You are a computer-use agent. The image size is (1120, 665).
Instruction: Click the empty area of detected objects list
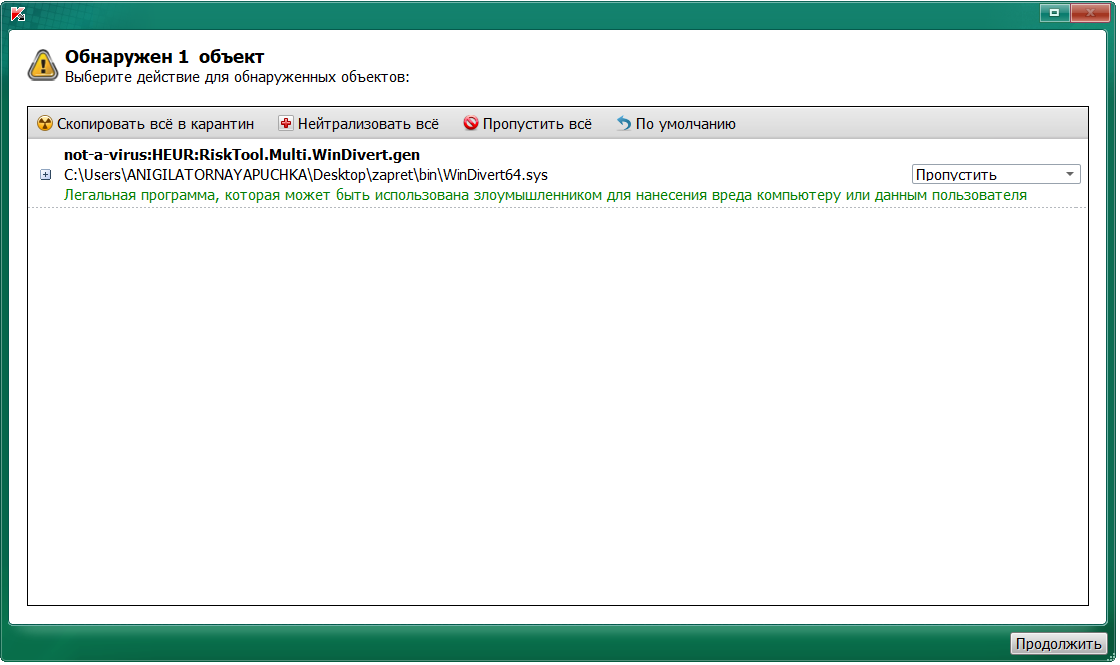tap(558, 407)
